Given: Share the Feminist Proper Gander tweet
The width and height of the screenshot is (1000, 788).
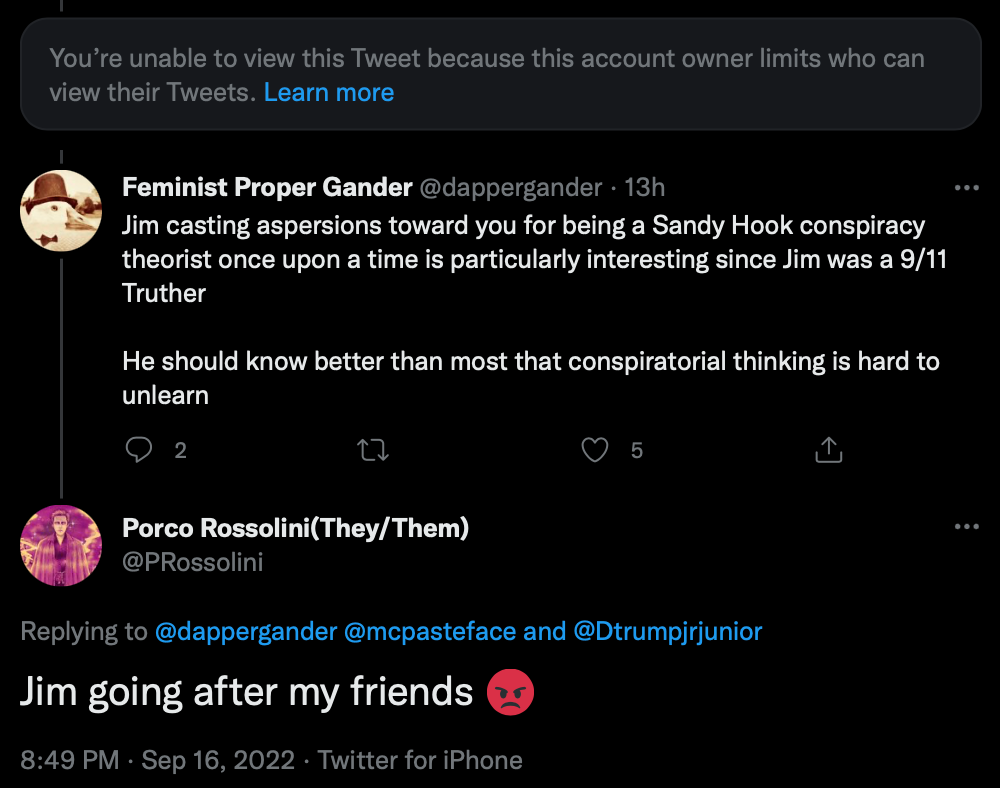Looking at the screenshot, I should 828,451.
